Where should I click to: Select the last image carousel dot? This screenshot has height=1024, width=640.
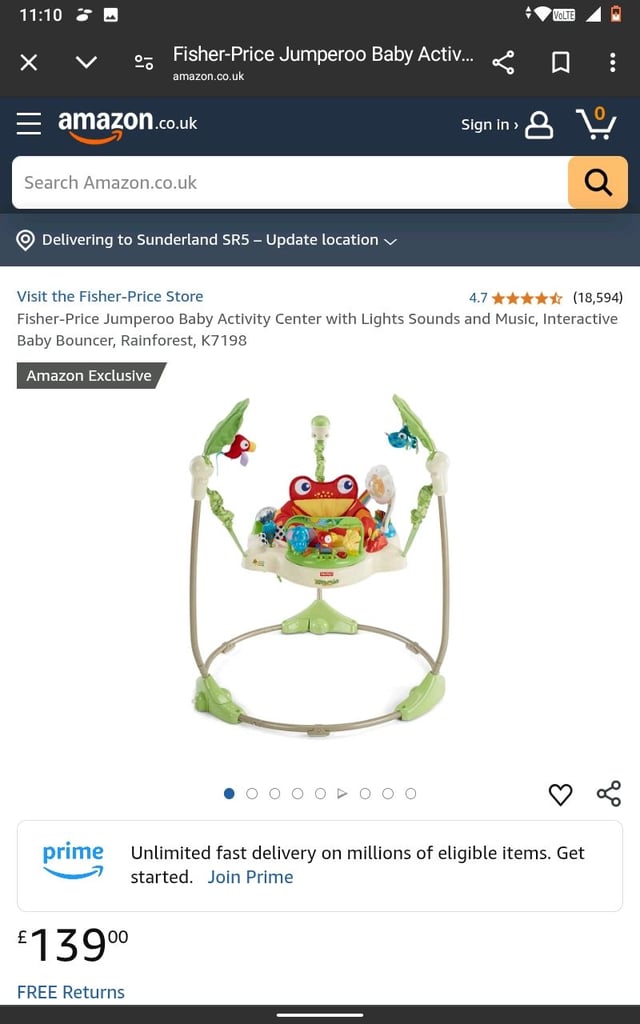pos(411,793)
